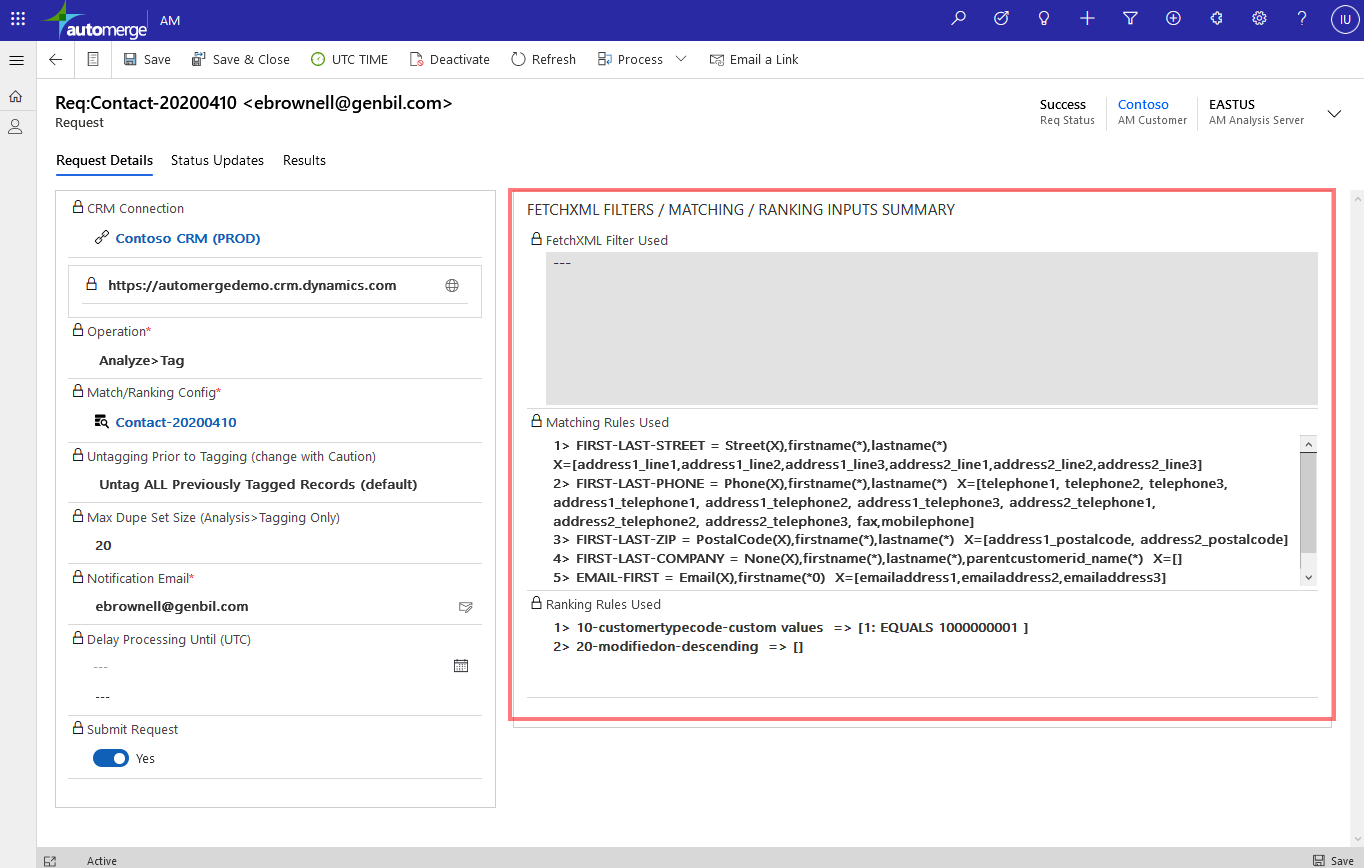
Task: Open the task flow checkmark circle icon
Action: click(1001, 19)
